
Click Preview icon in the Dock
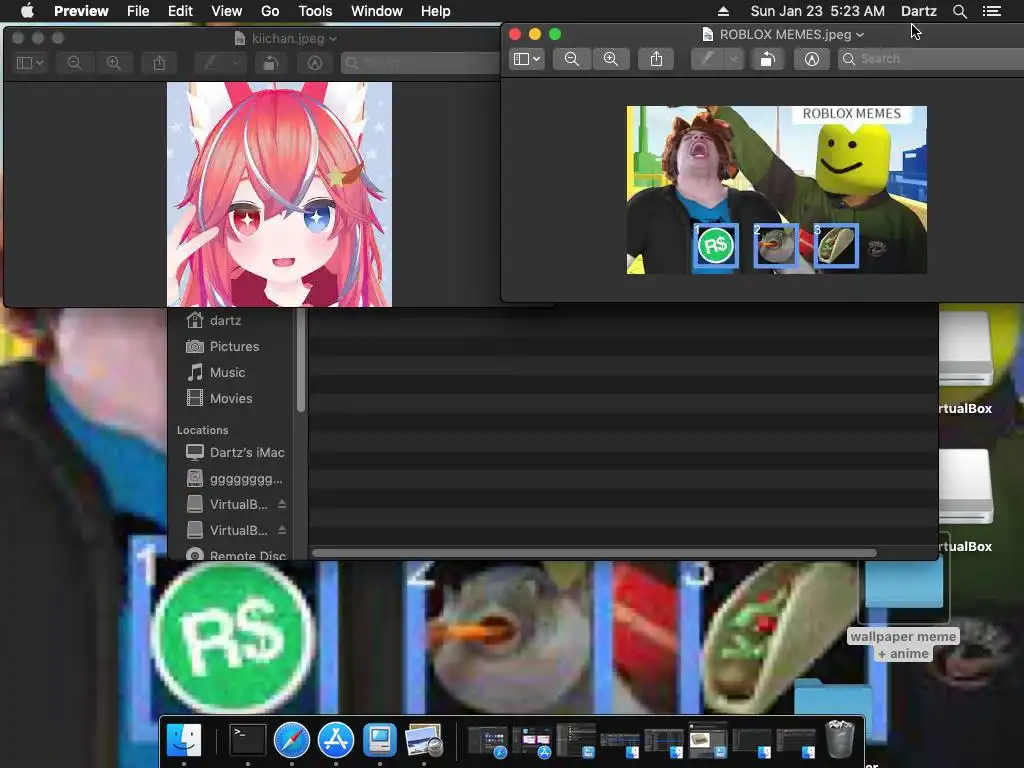424,740
